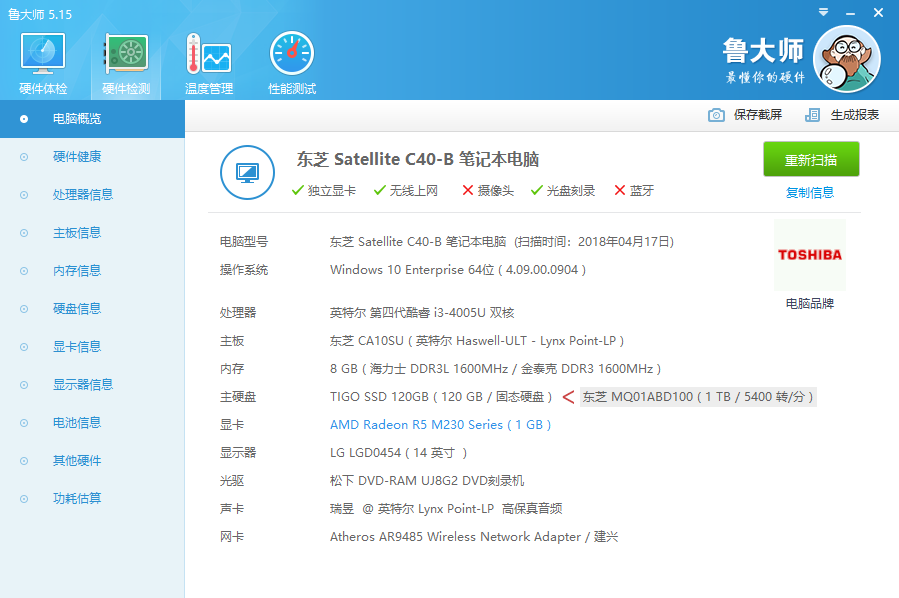This screenshot has height=598, width=899.
Task: Open the title bar dropdown menu arrow
Action: pos(822,12)
